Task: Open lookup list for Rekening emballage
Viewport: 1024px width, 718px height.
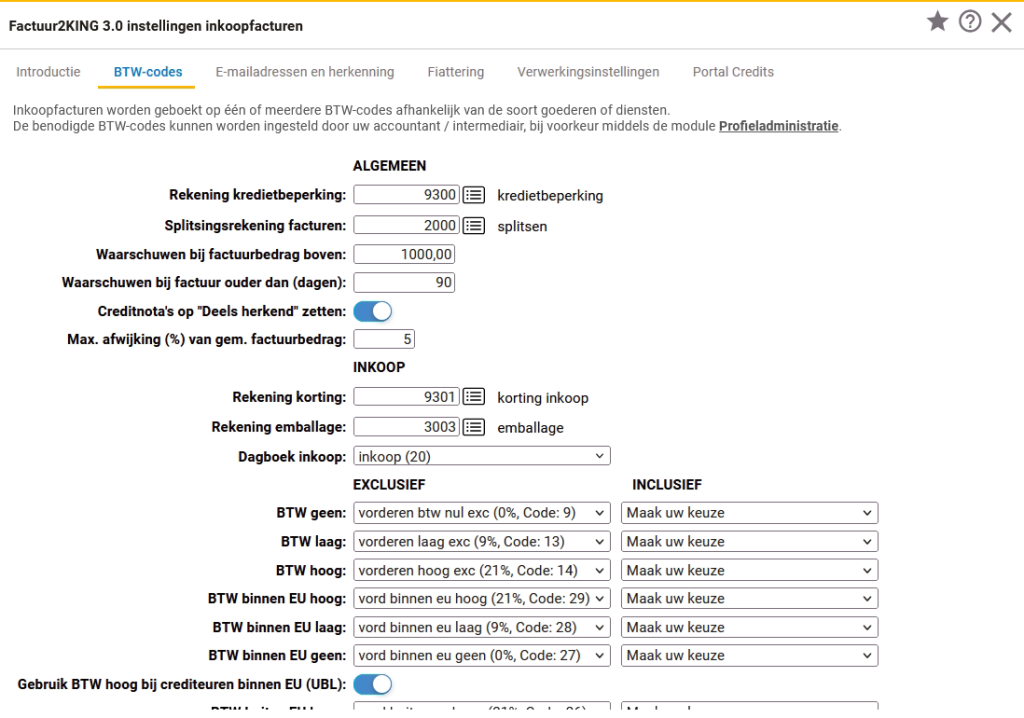Action: (x=473, y=428)
